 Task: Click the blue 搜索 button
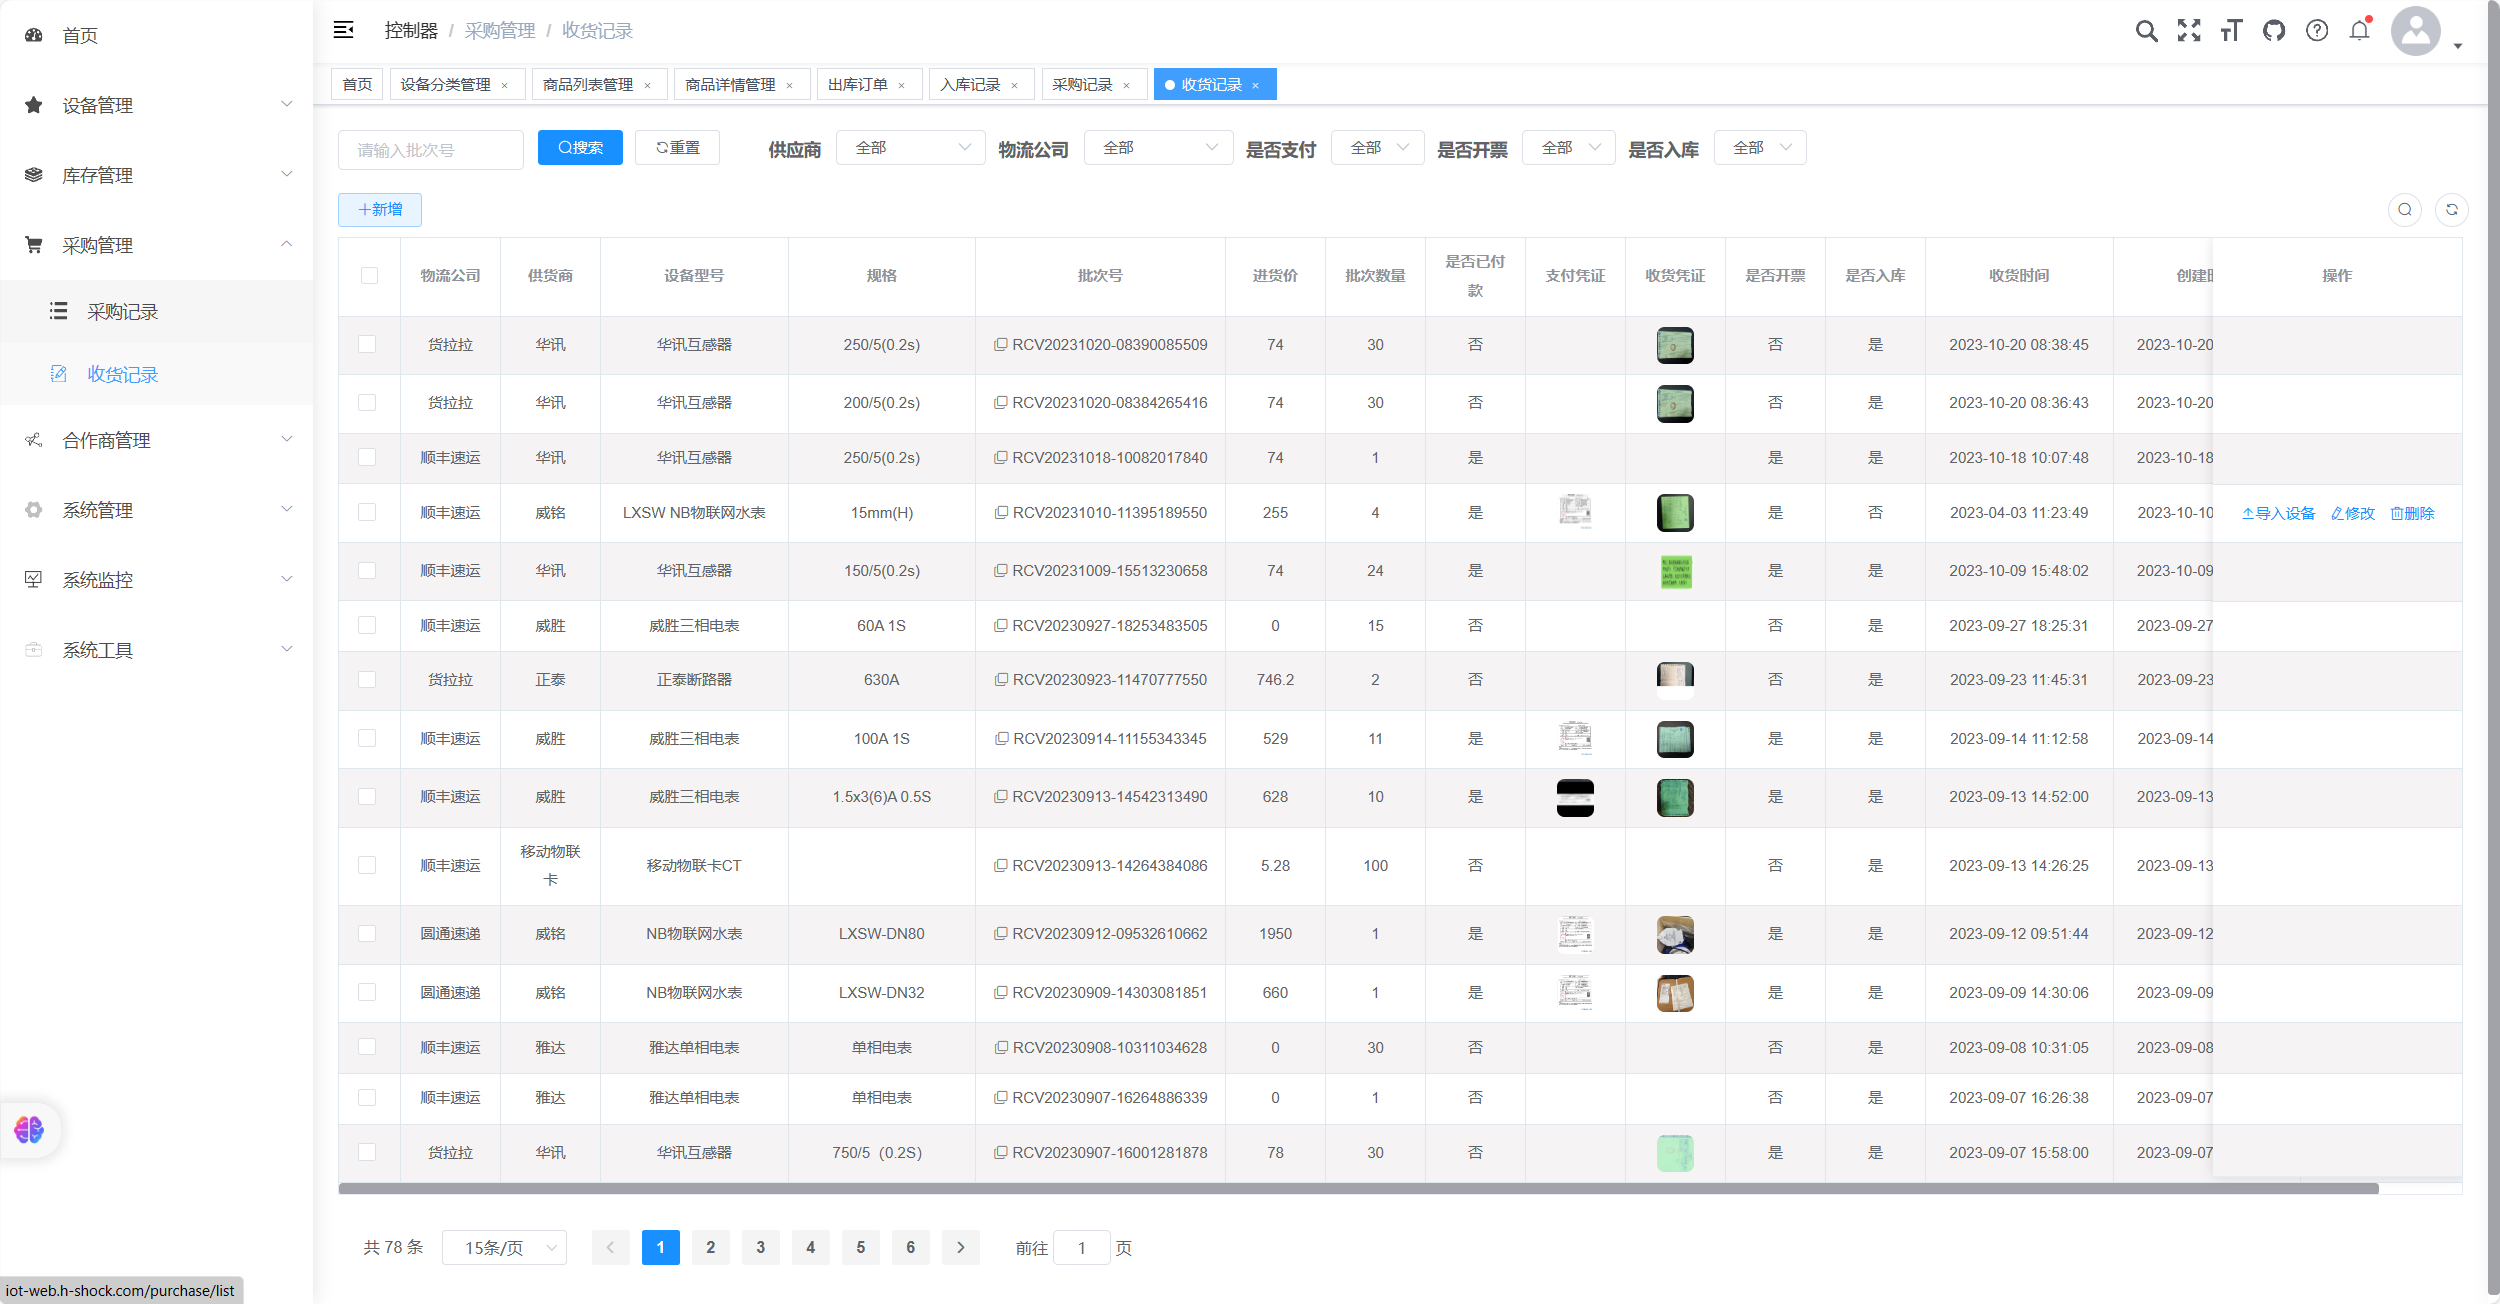[x=580, y=148]
